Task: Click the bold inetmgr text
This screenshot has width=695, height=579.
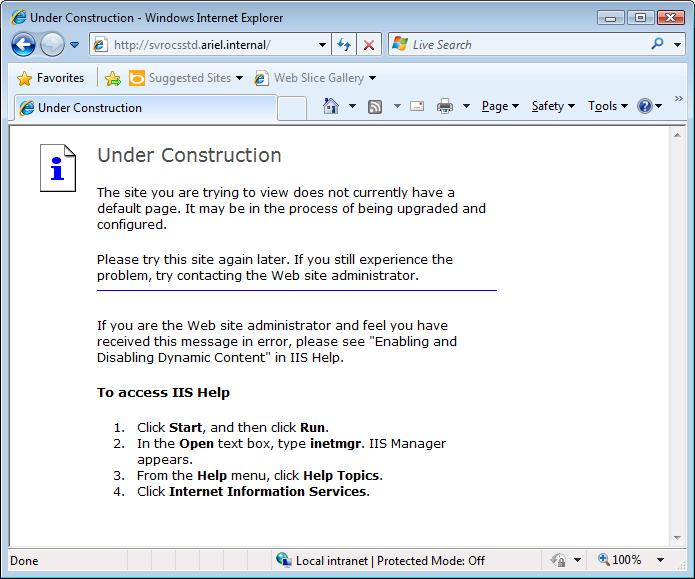Action: point(335,444)
